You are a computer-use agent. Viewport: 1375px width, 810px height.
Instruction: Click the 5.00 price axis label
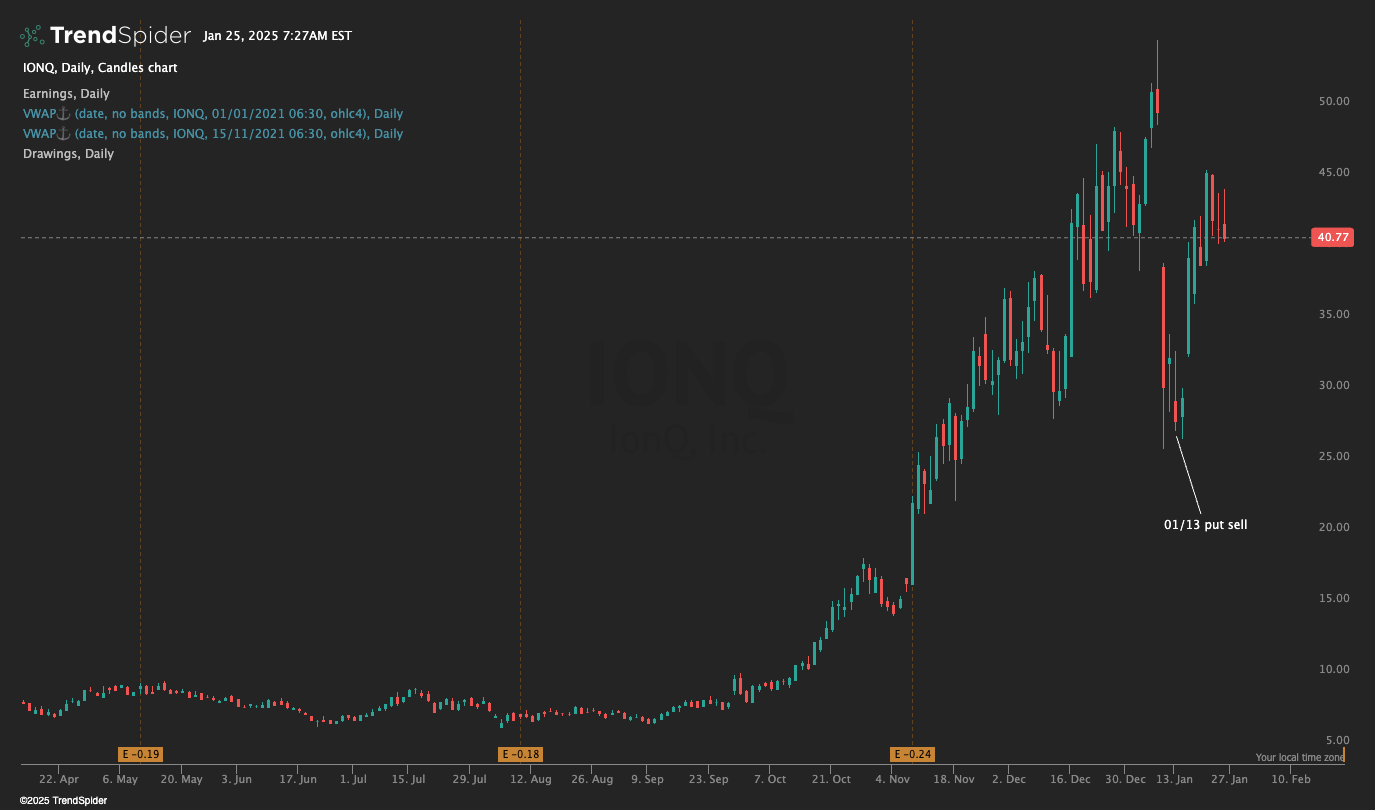(x=1337, y=740)
